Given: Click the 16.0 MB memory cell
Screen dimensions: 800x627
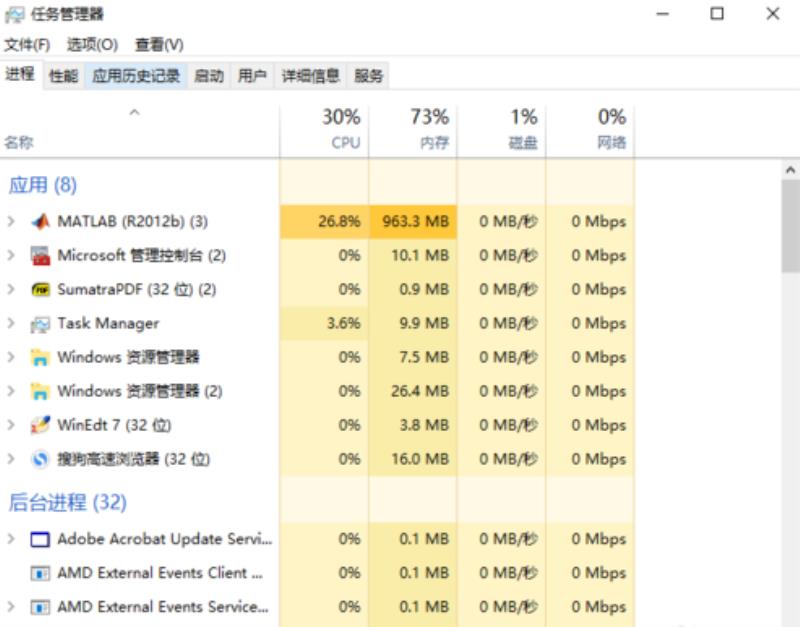Looking at the screenshot, I should (413, 459).
